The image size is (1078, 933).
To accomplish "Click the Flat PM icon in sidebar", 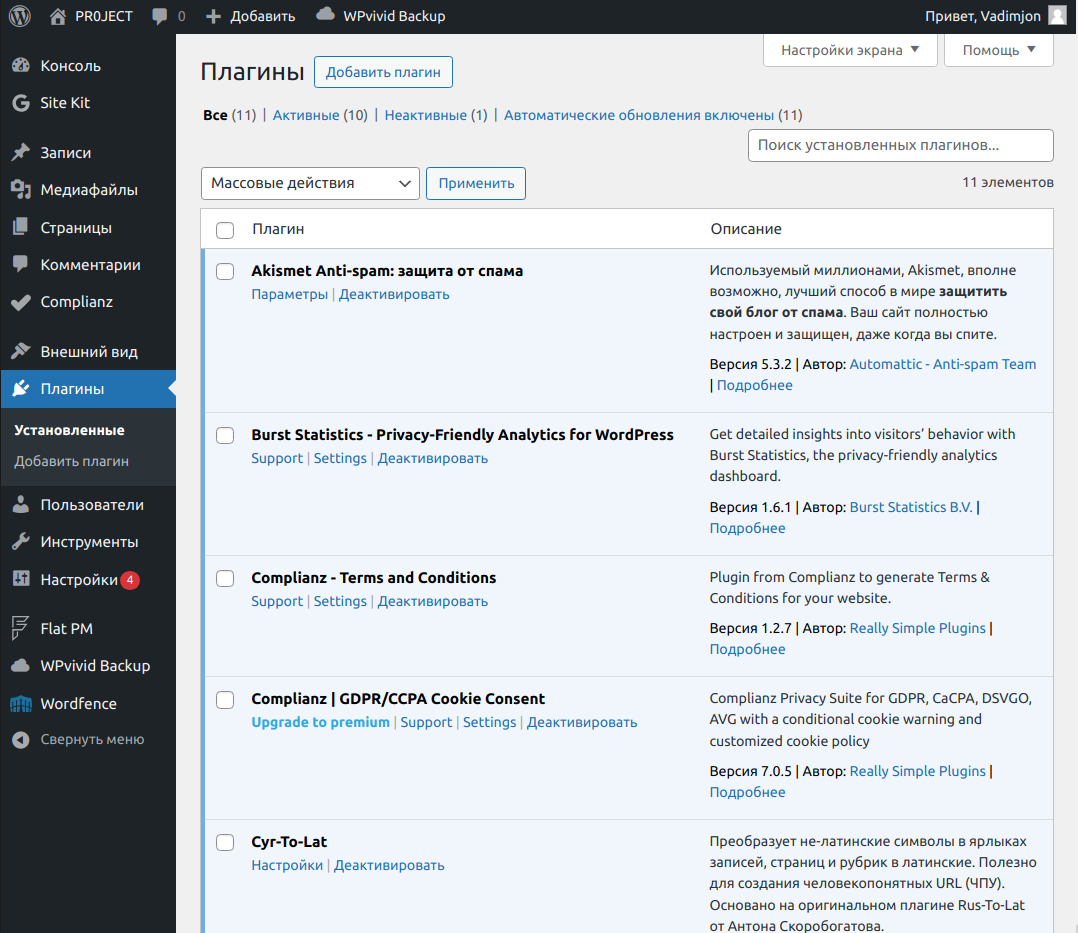I will point(21,628).
